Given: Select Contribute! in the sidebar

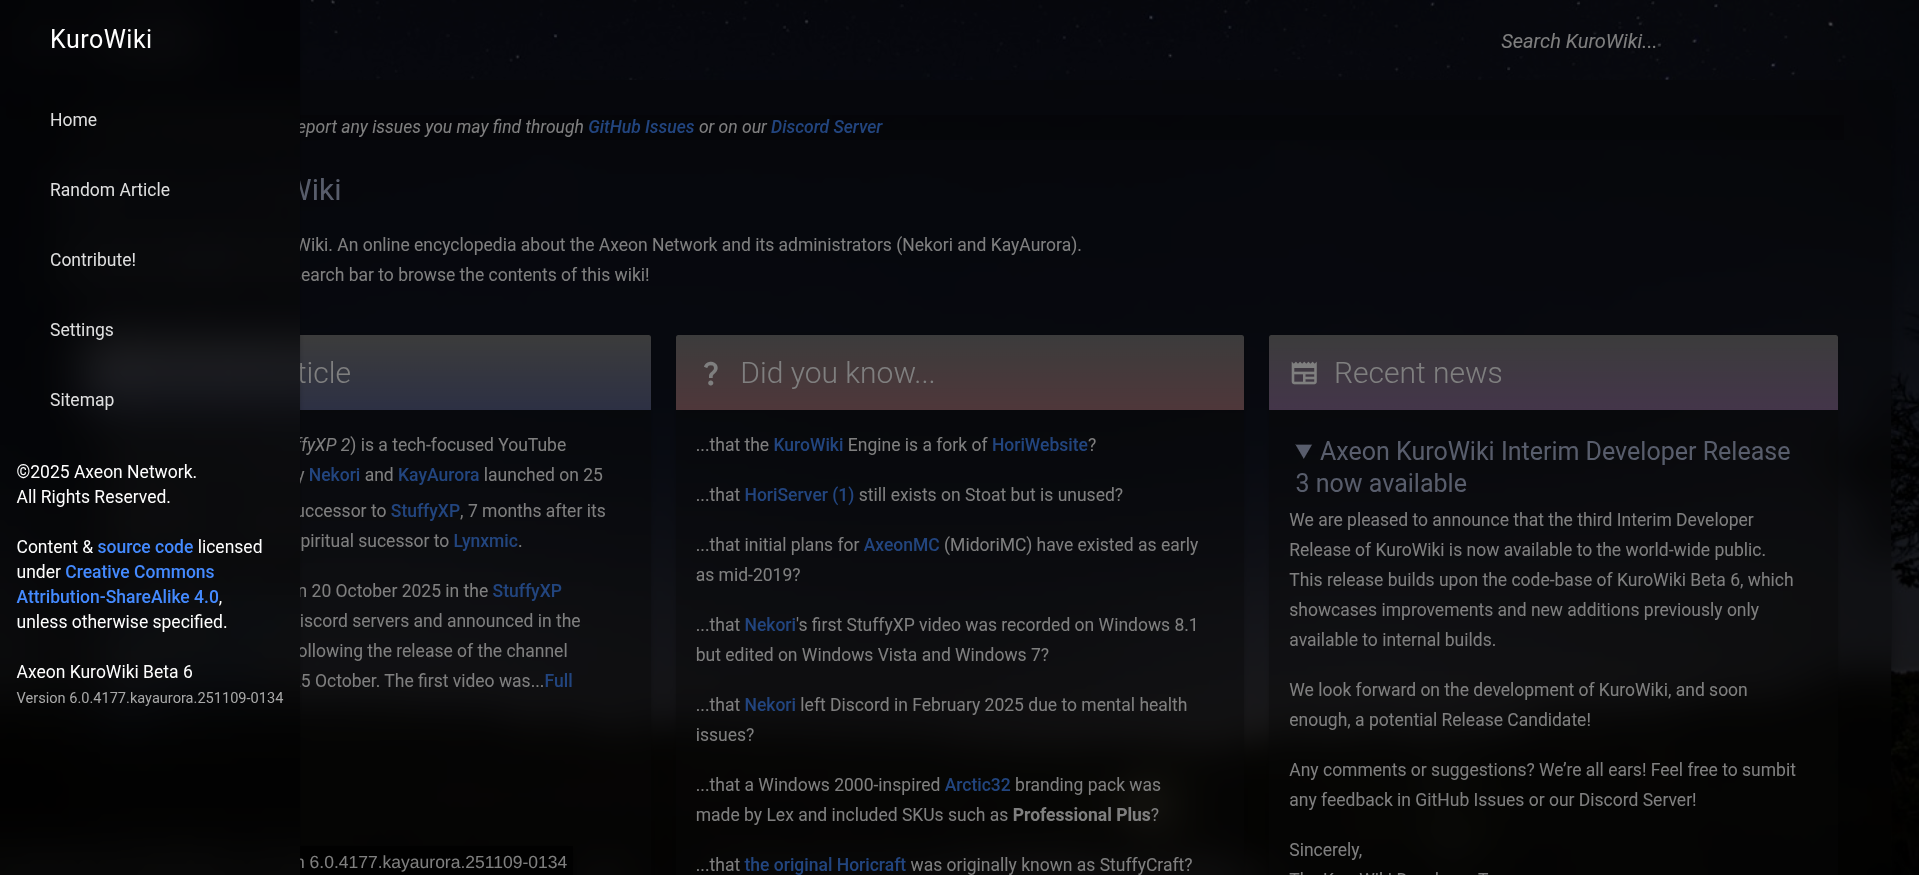Looking at the screenshot, I should (93, 260).
